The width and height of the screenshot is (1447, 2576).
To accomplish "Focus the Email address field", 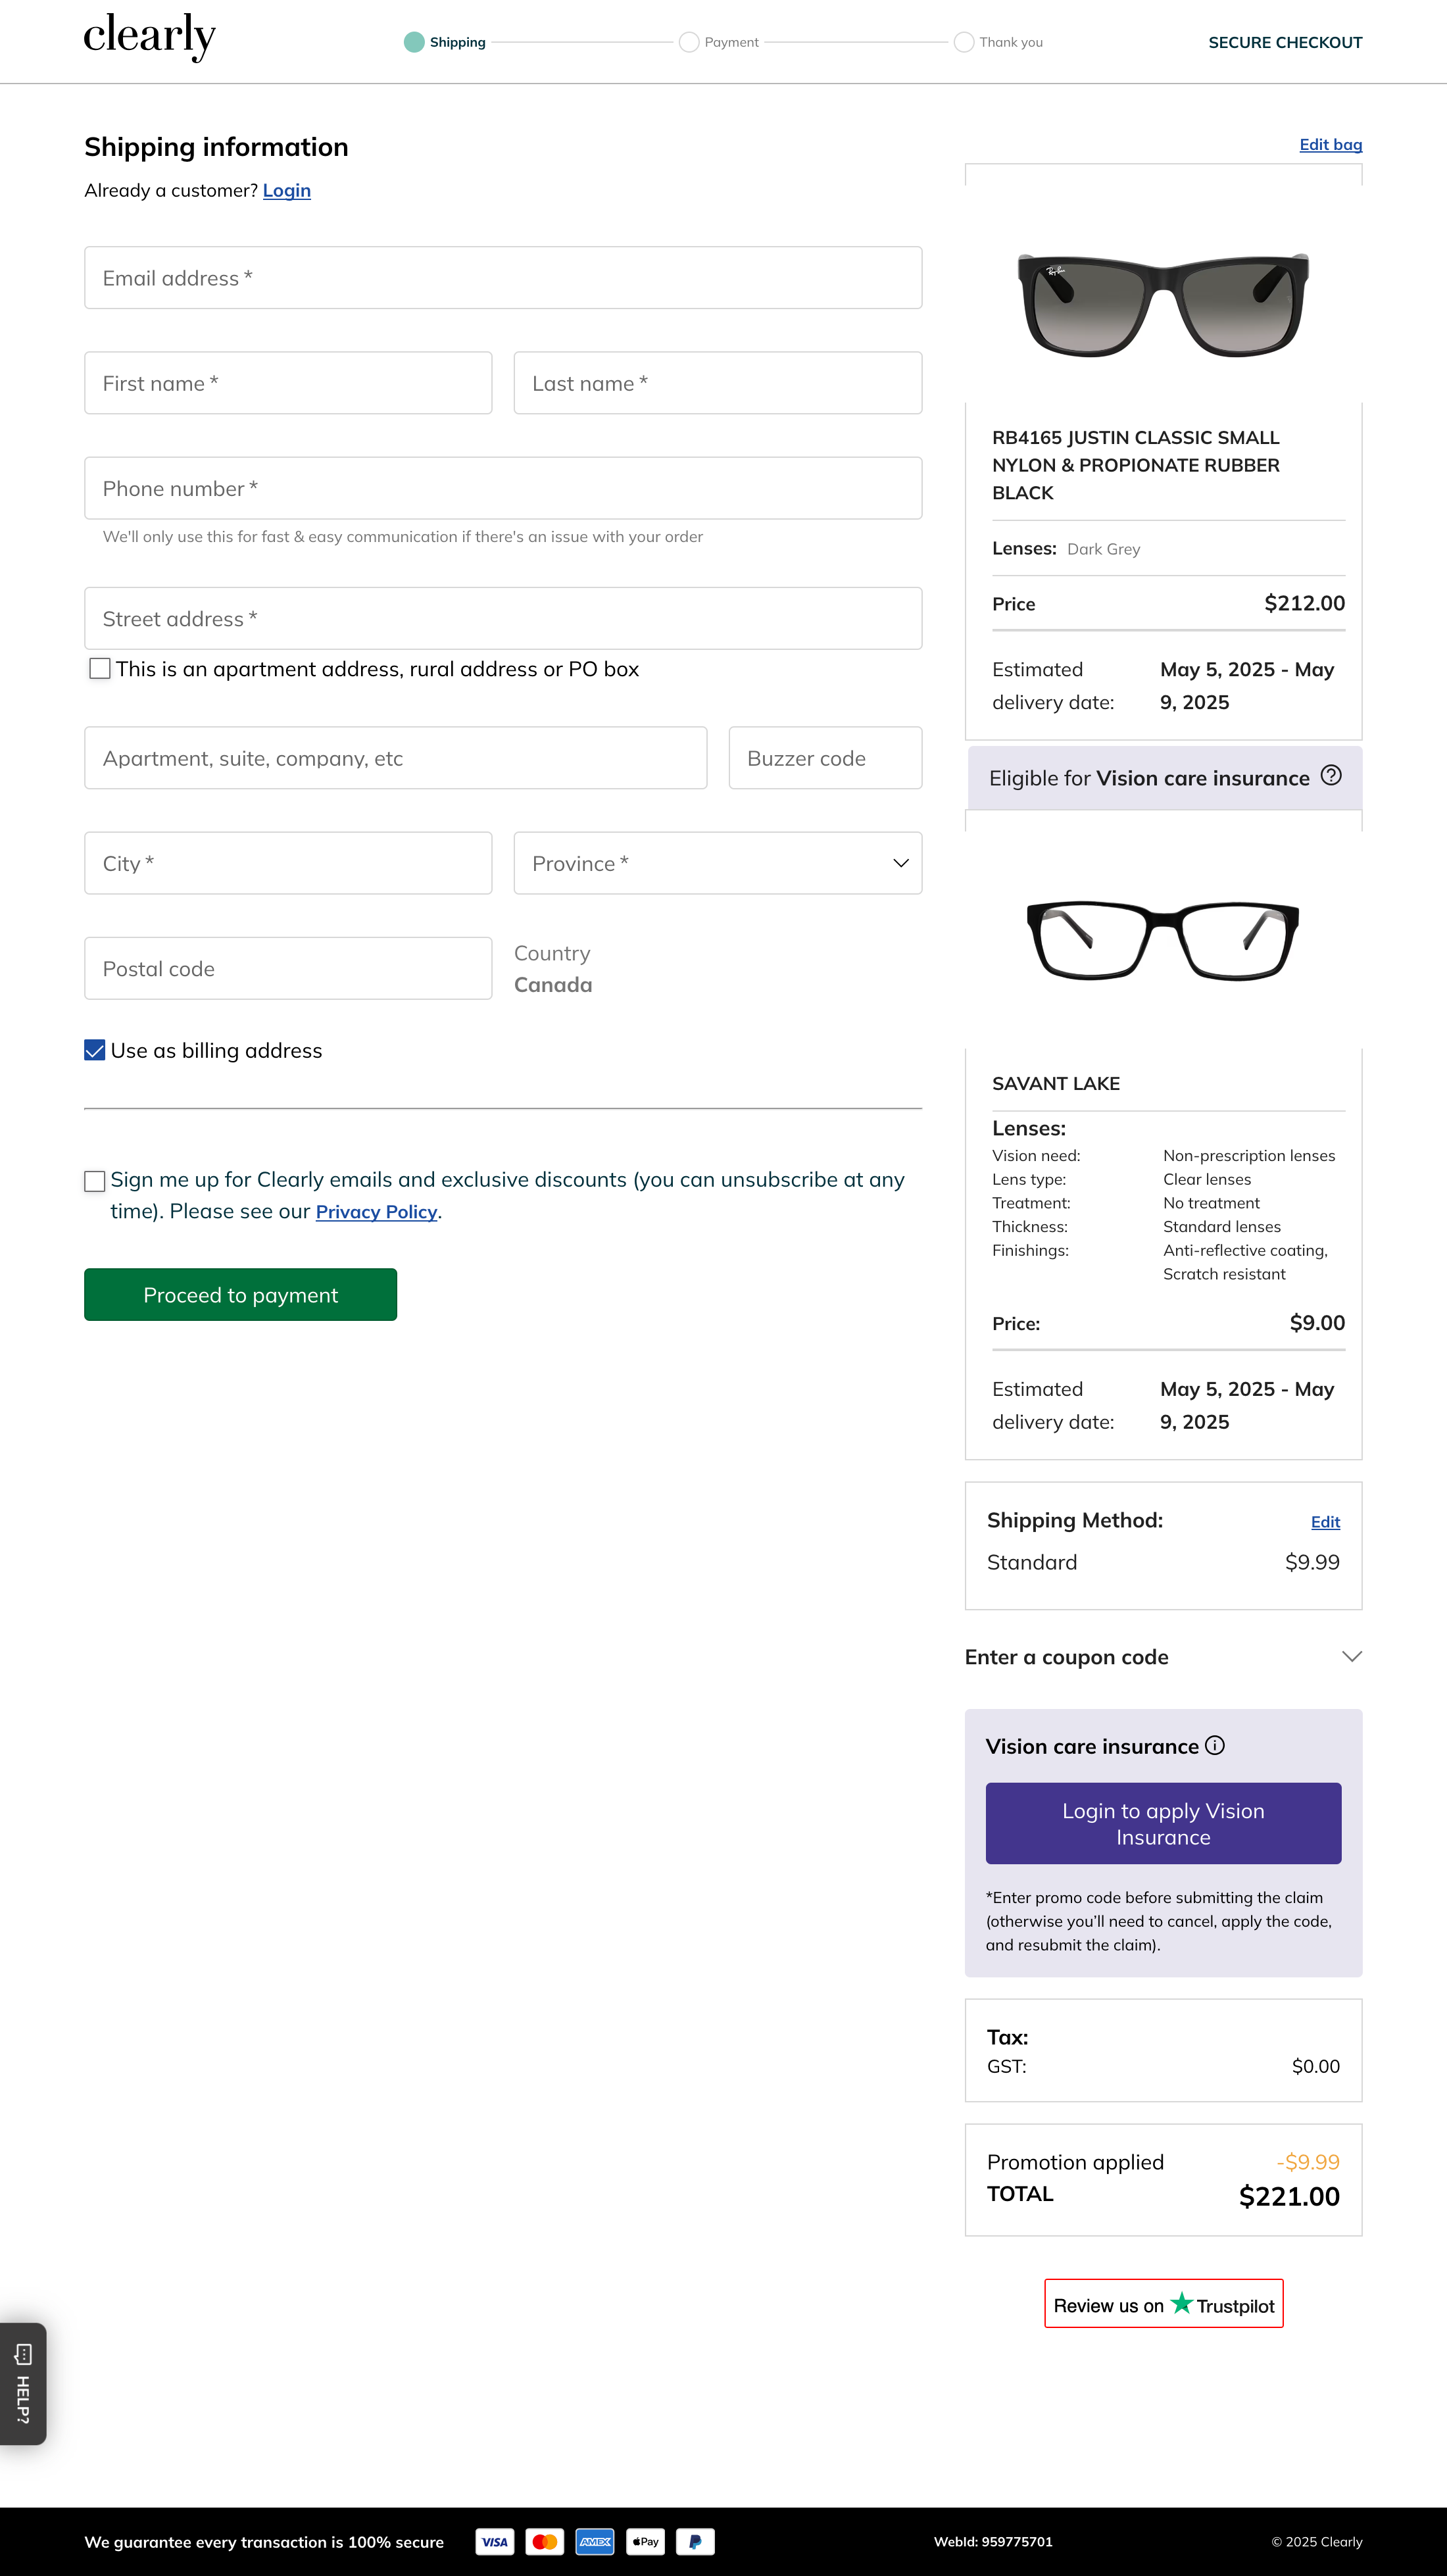I will 502,278.
